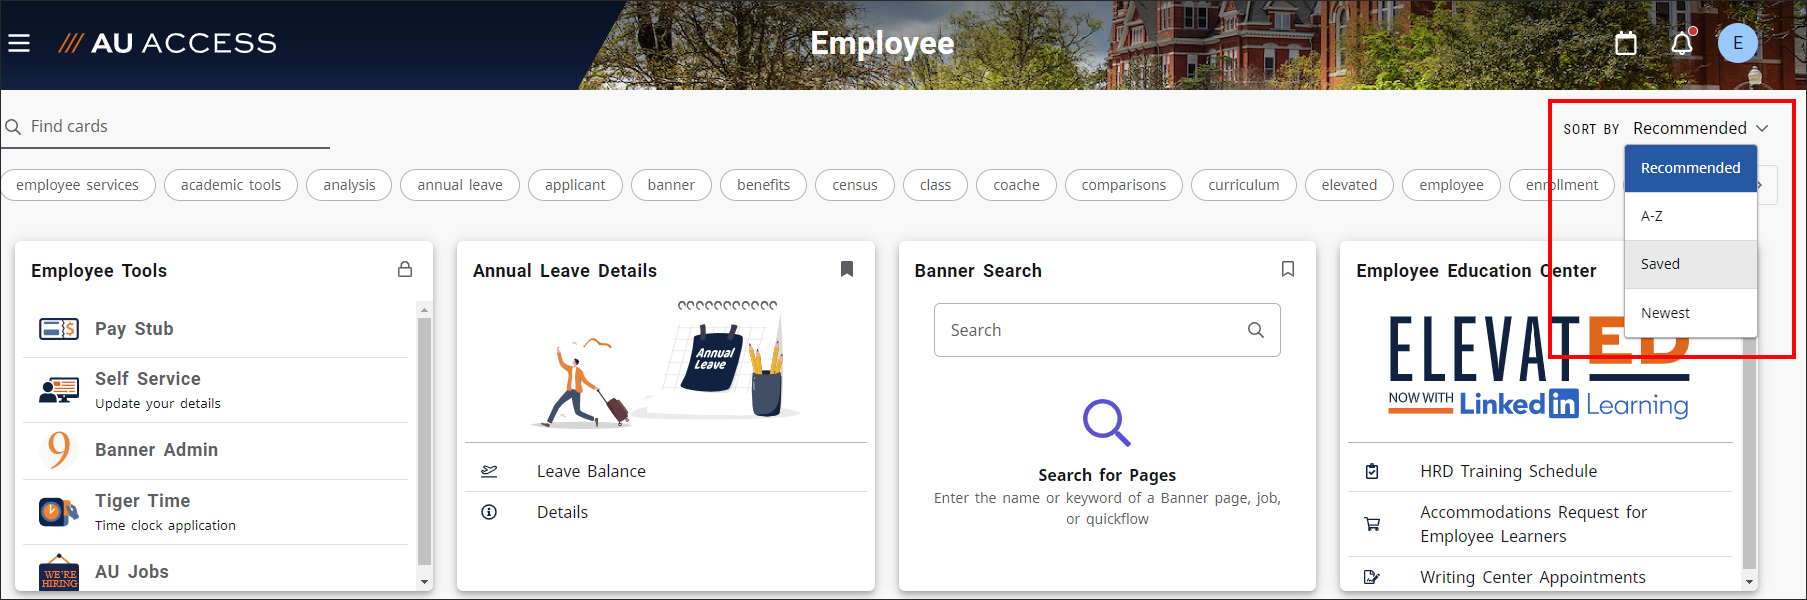Open the Sort By Recommended dropdown

1700,128
